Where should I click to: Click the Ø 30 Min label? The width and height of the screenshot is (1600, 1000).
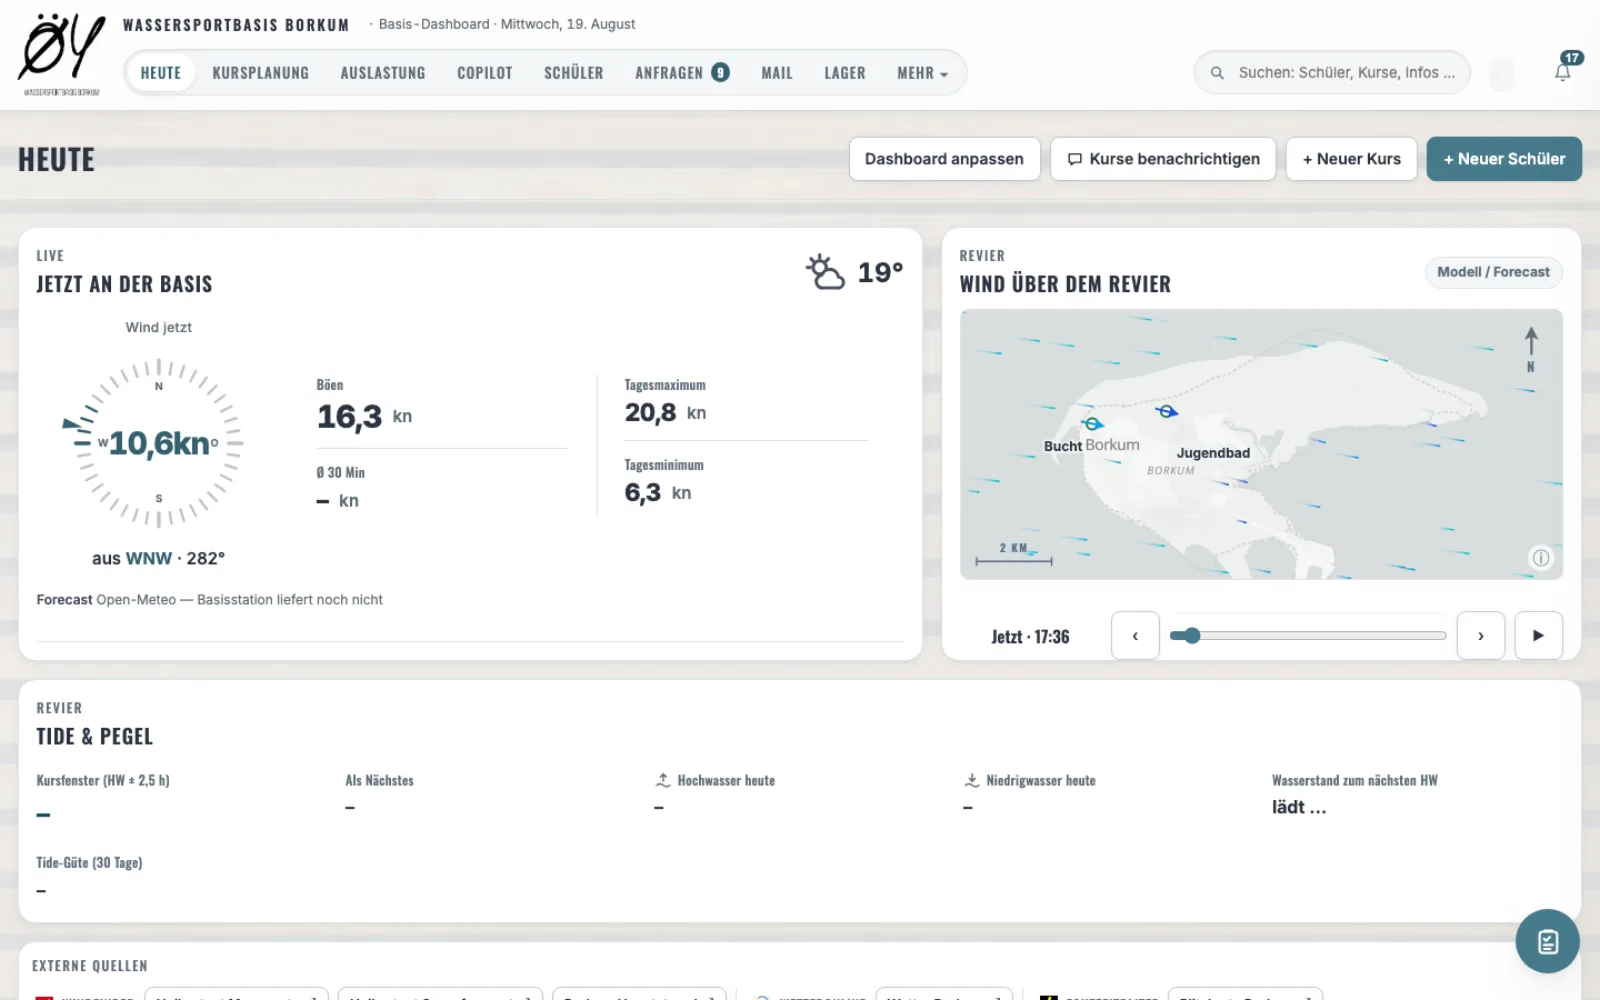point(340,472)
